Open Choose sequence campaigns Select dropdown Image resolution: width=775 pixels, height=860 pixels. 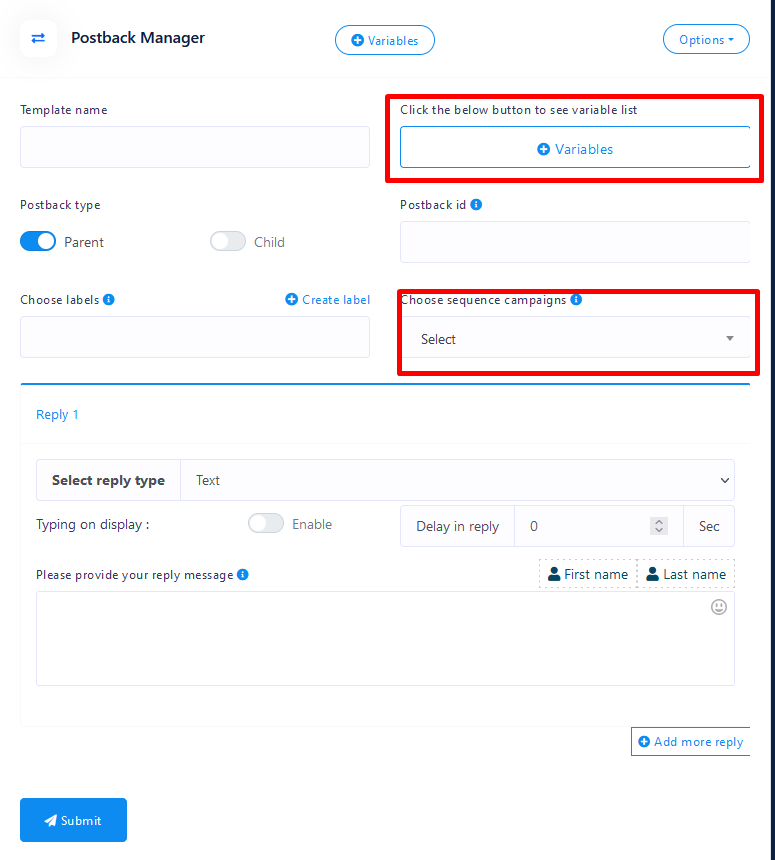[575, 339]
